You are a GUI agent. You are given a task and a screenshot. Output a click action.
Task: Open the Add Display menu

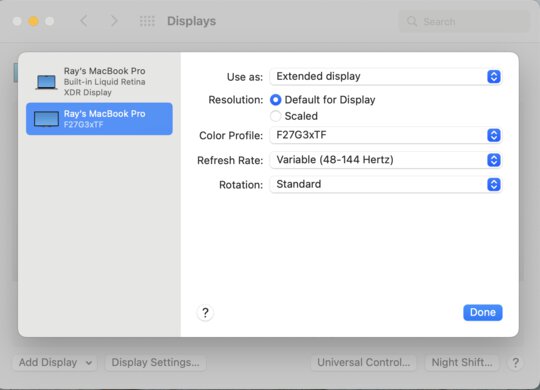[55, 362]
